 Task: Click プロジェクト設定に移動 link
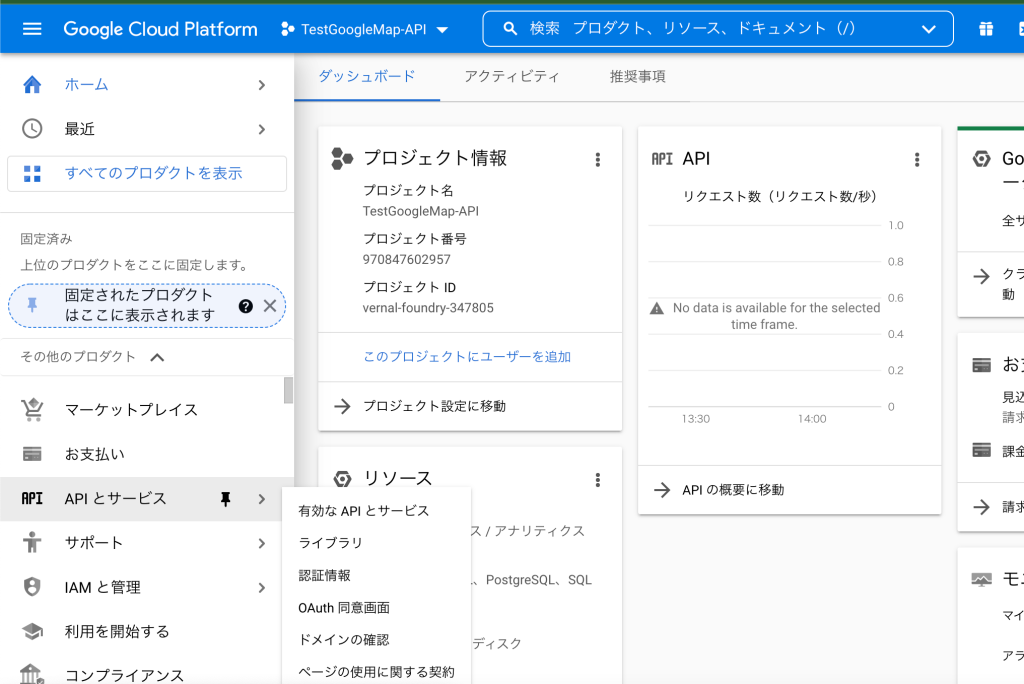tap(434, 406)
